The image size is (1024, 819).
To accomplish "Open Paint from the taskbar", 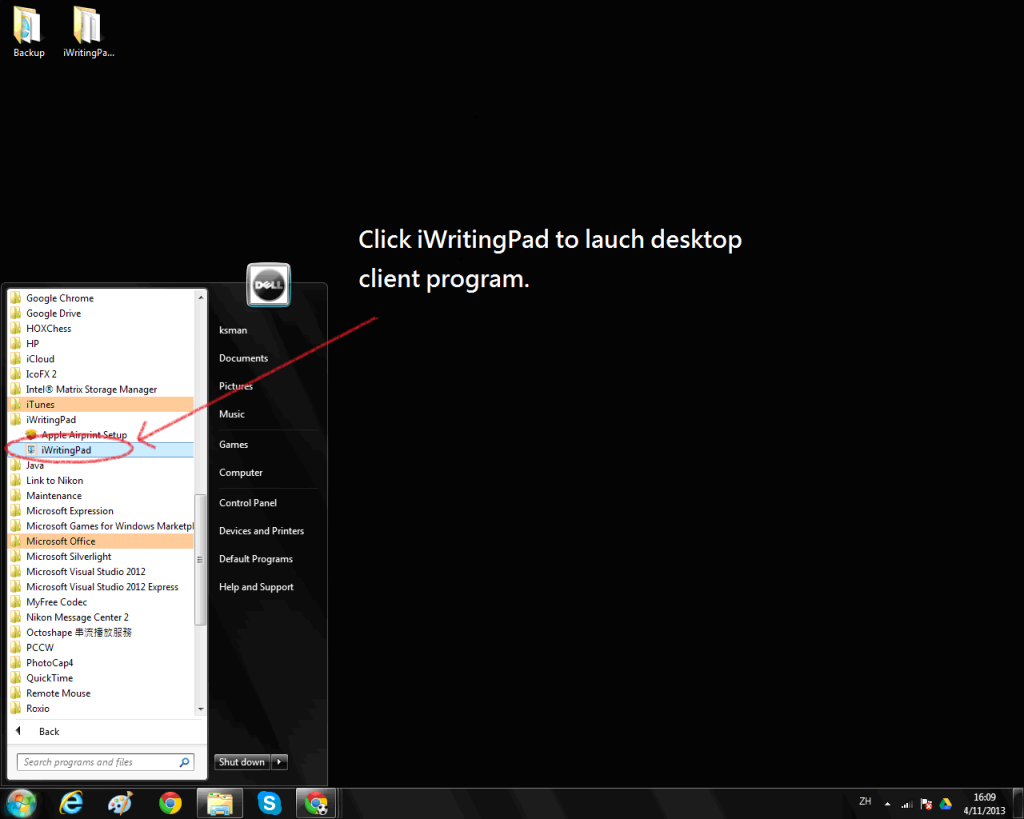I will coord(121,803).
